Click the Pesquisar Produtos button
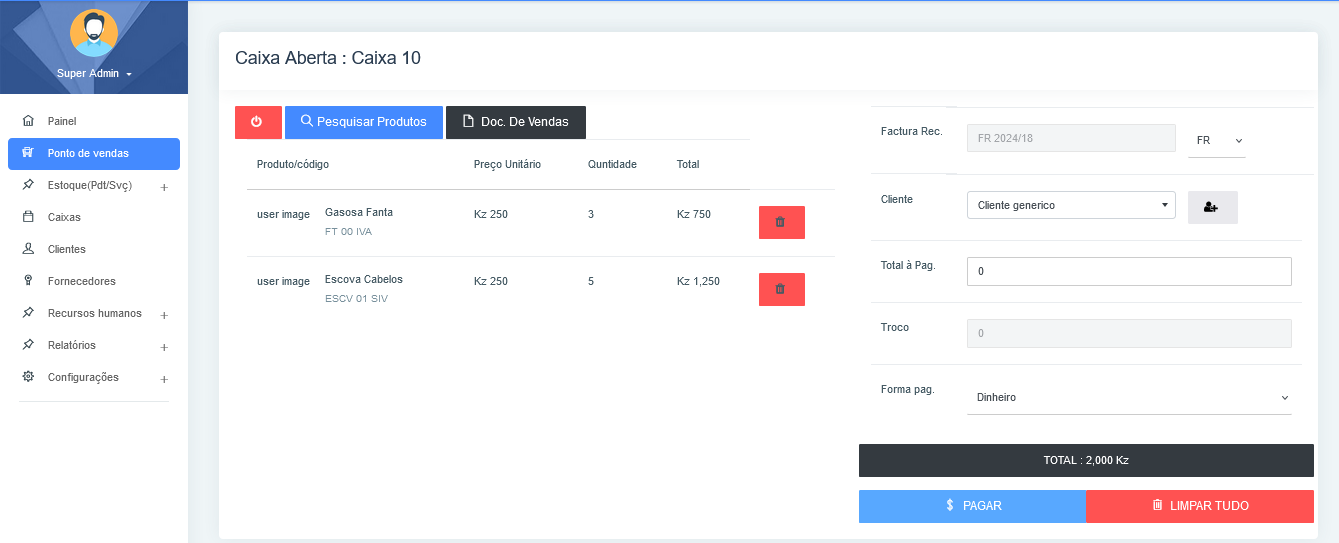 pyautogui.click(x=364, y=122)
